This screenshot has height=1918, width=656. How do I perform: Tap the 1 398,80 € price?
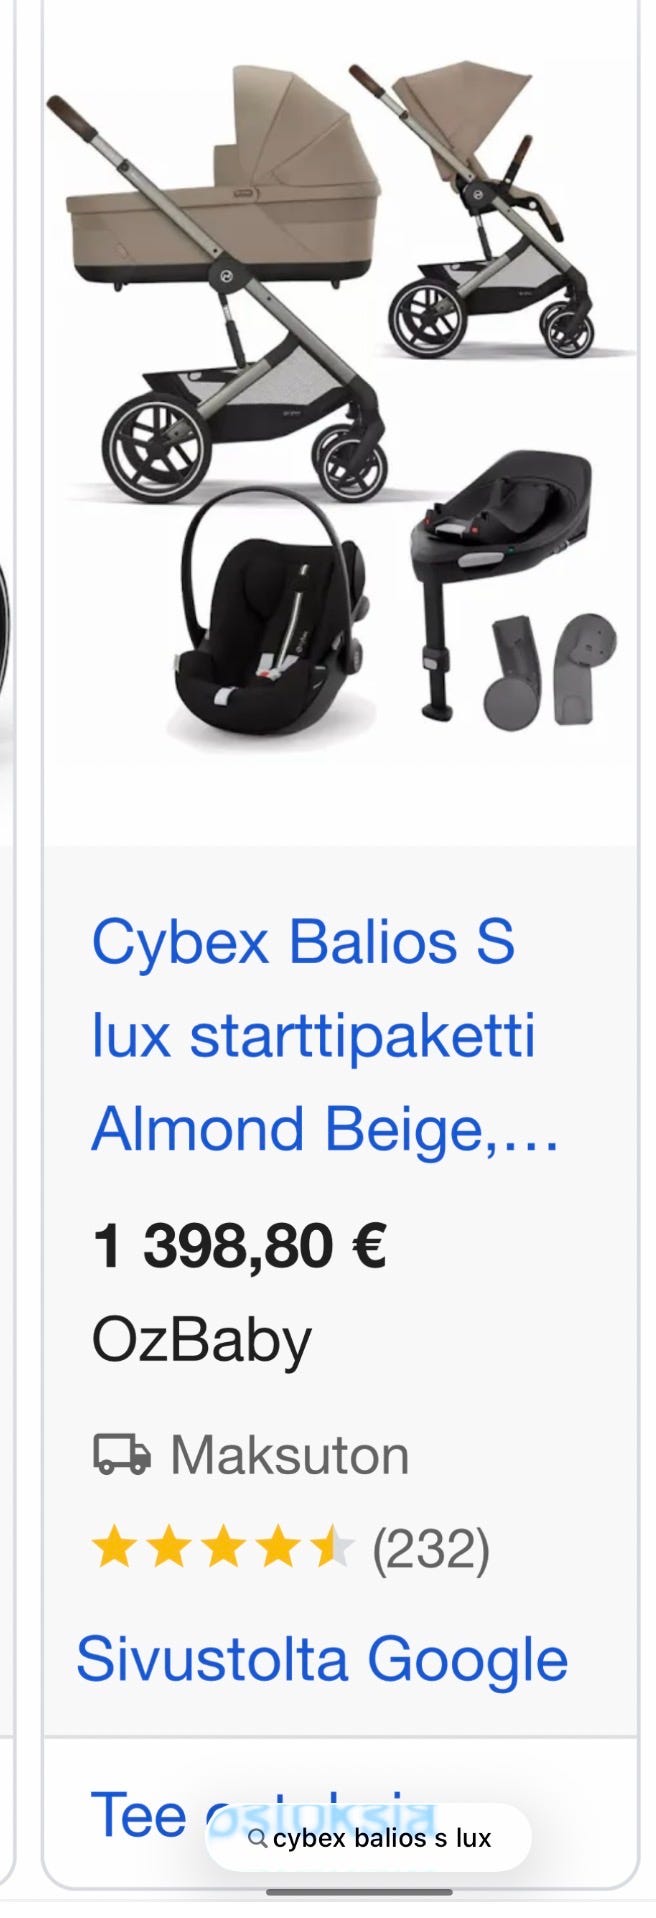239,1246
